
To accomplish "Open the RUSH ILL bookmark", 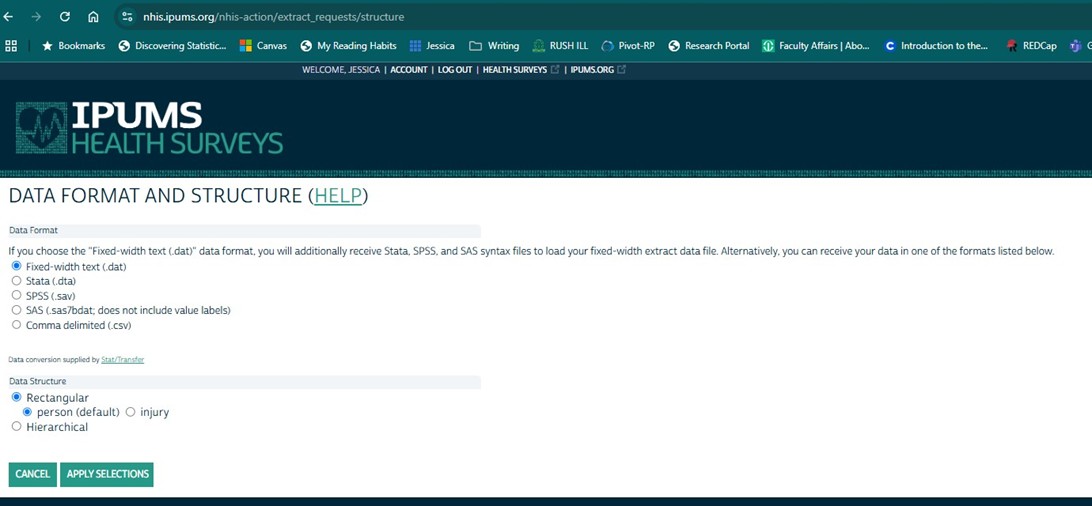I will [560, 46].
